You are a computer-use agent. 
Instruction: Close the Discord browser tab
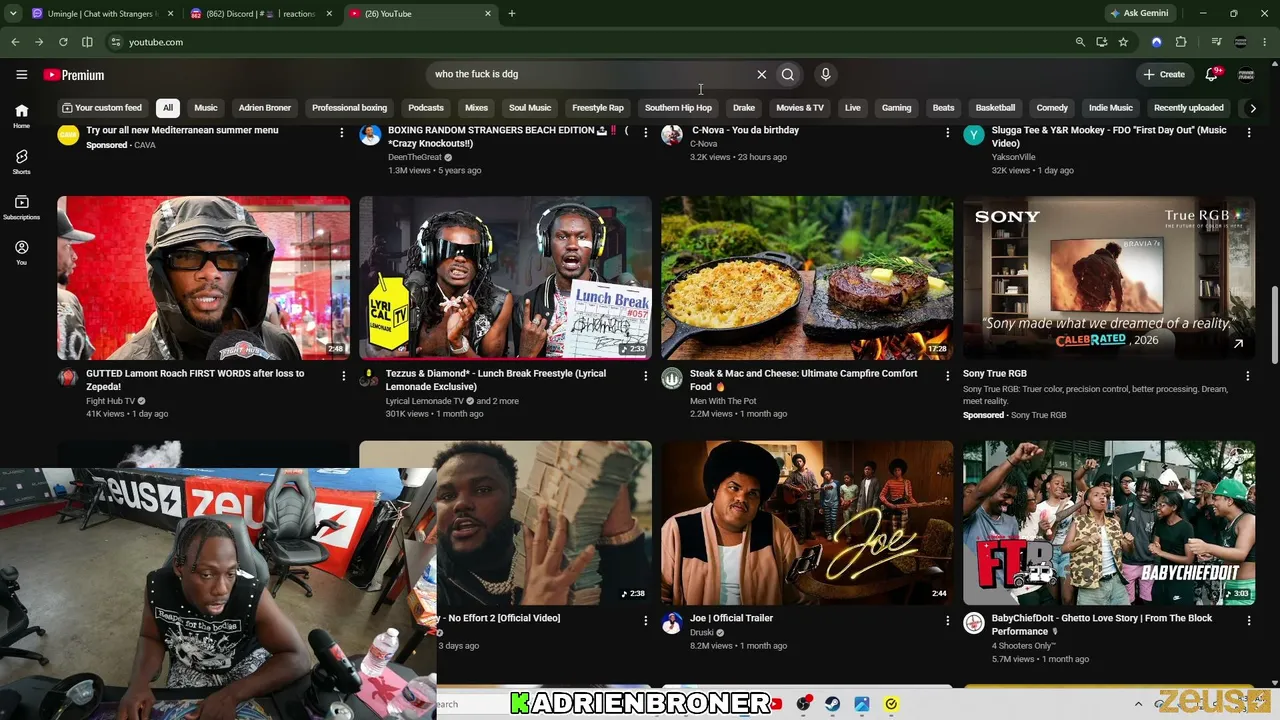click(329, 14)
